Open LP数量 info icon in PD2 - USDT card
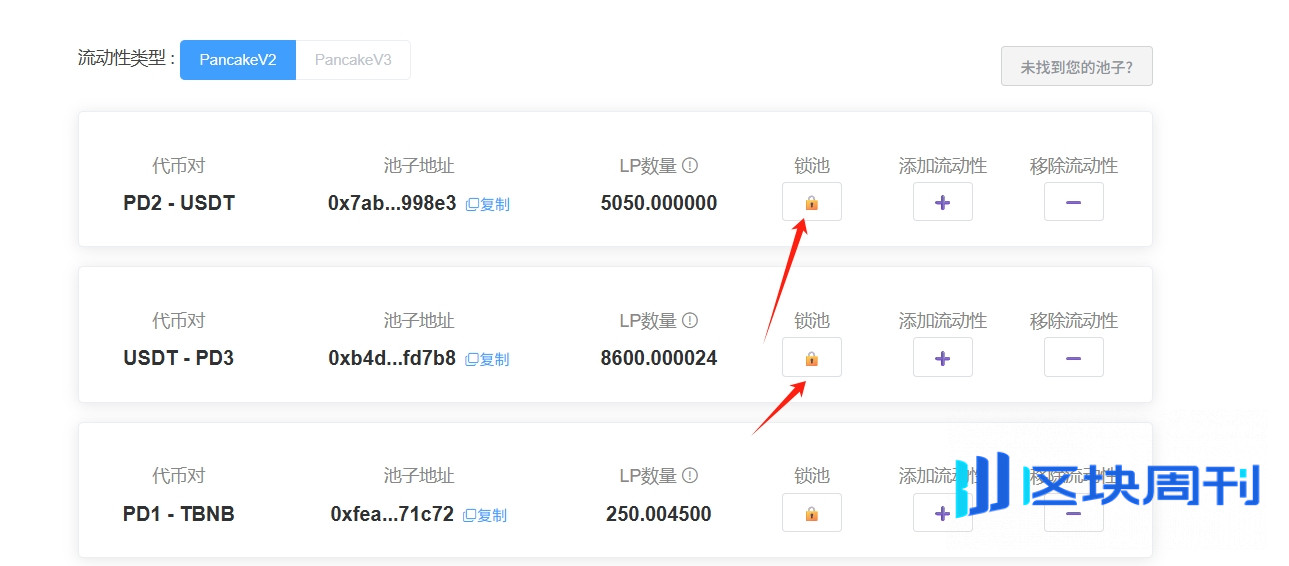The width and height of the screenshot is (1289, 566). (x=690, y=165)
